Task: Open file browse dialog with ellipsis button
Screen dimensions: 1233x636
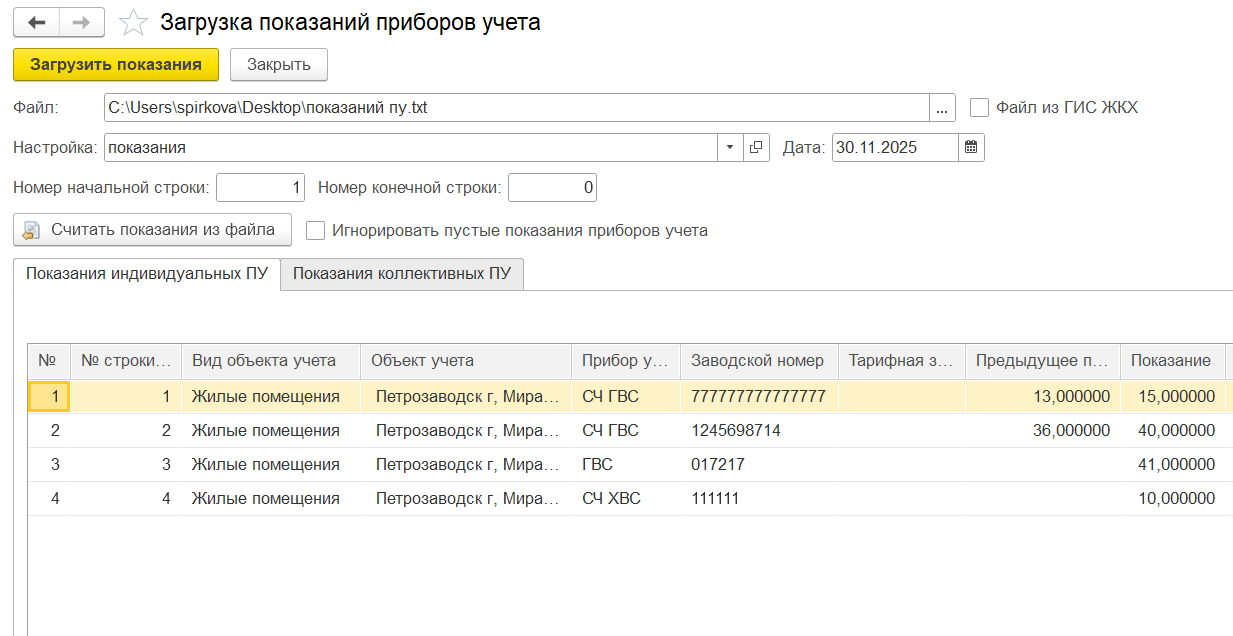Action: coord(942,108)
